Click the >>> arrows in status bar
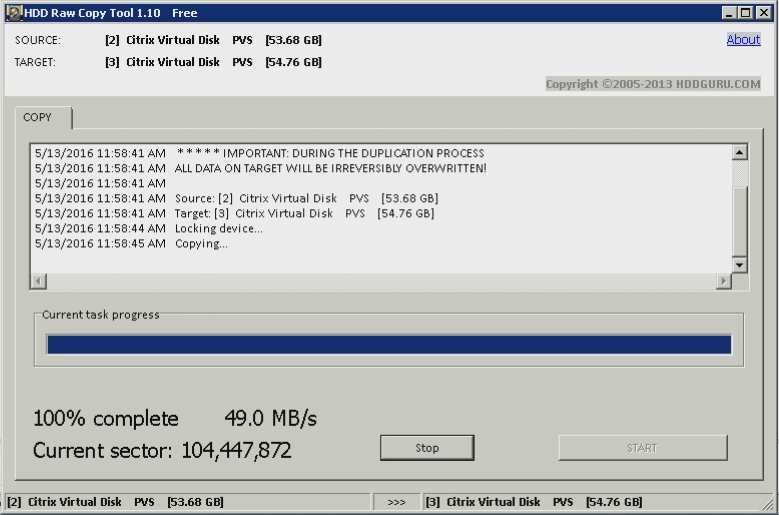This screenshot has width=779, height=515. click(x=396, y=502)
